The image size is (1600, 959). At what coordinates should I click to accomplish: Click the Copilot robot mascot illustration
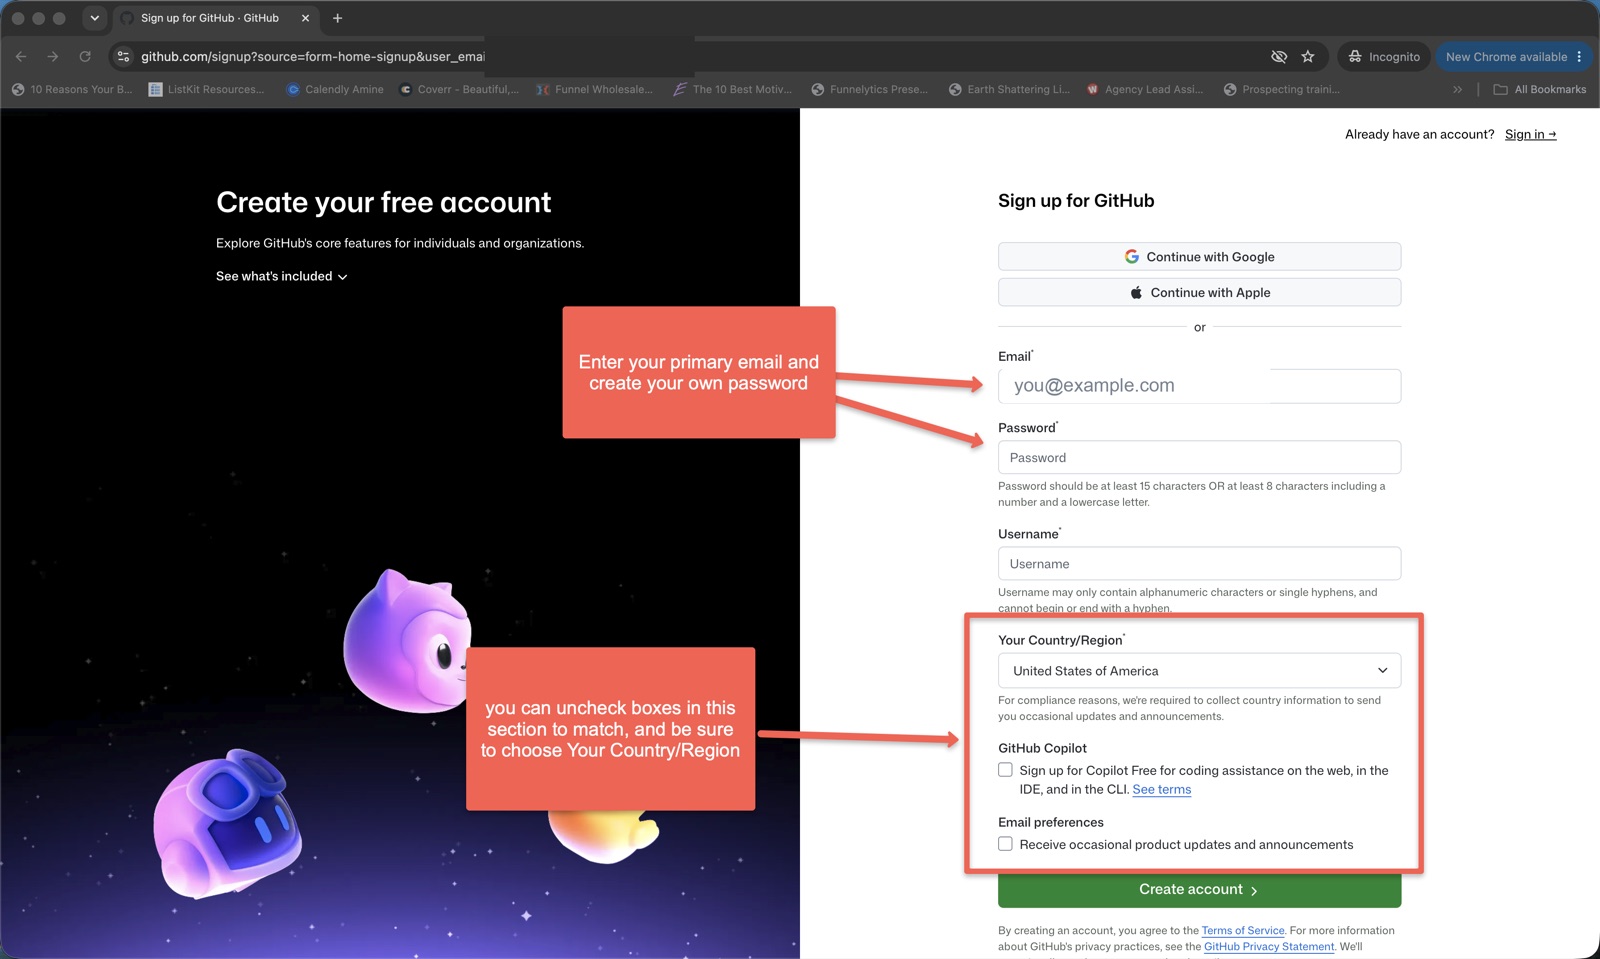coord(227,825)
